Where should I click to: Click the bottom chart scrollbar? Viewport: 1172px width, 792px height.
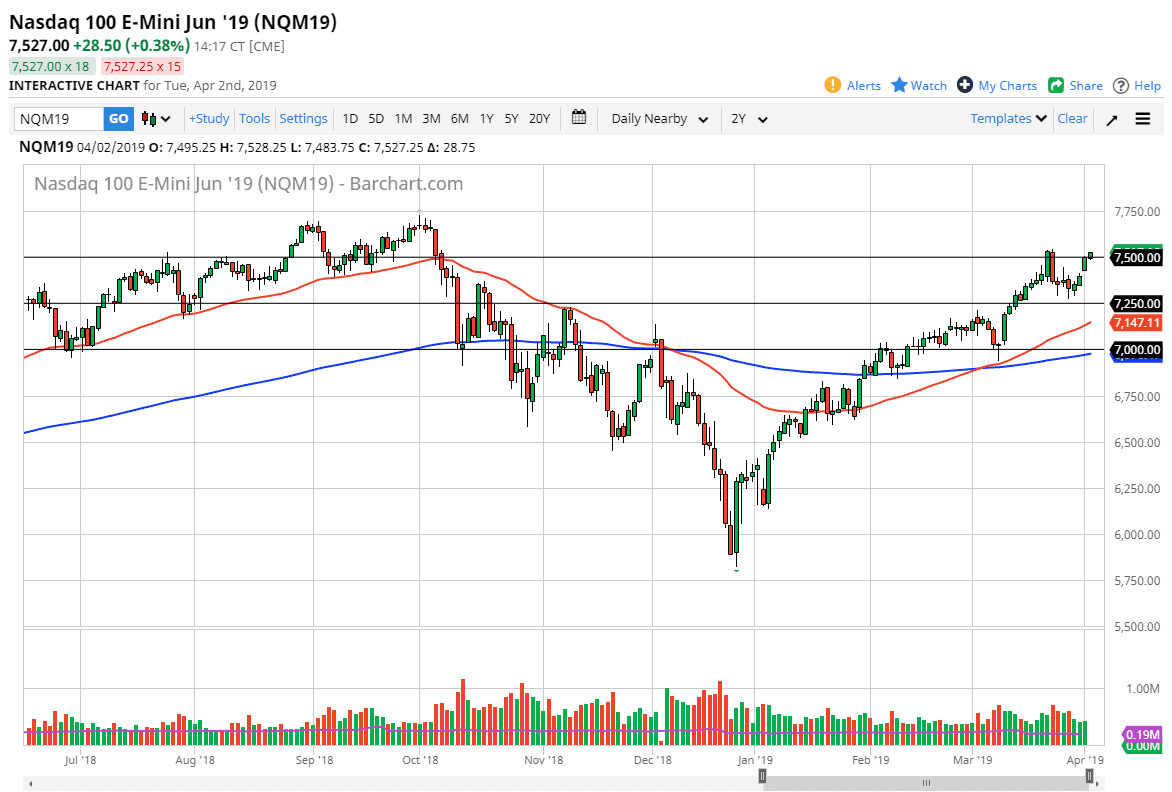[925, 776]
